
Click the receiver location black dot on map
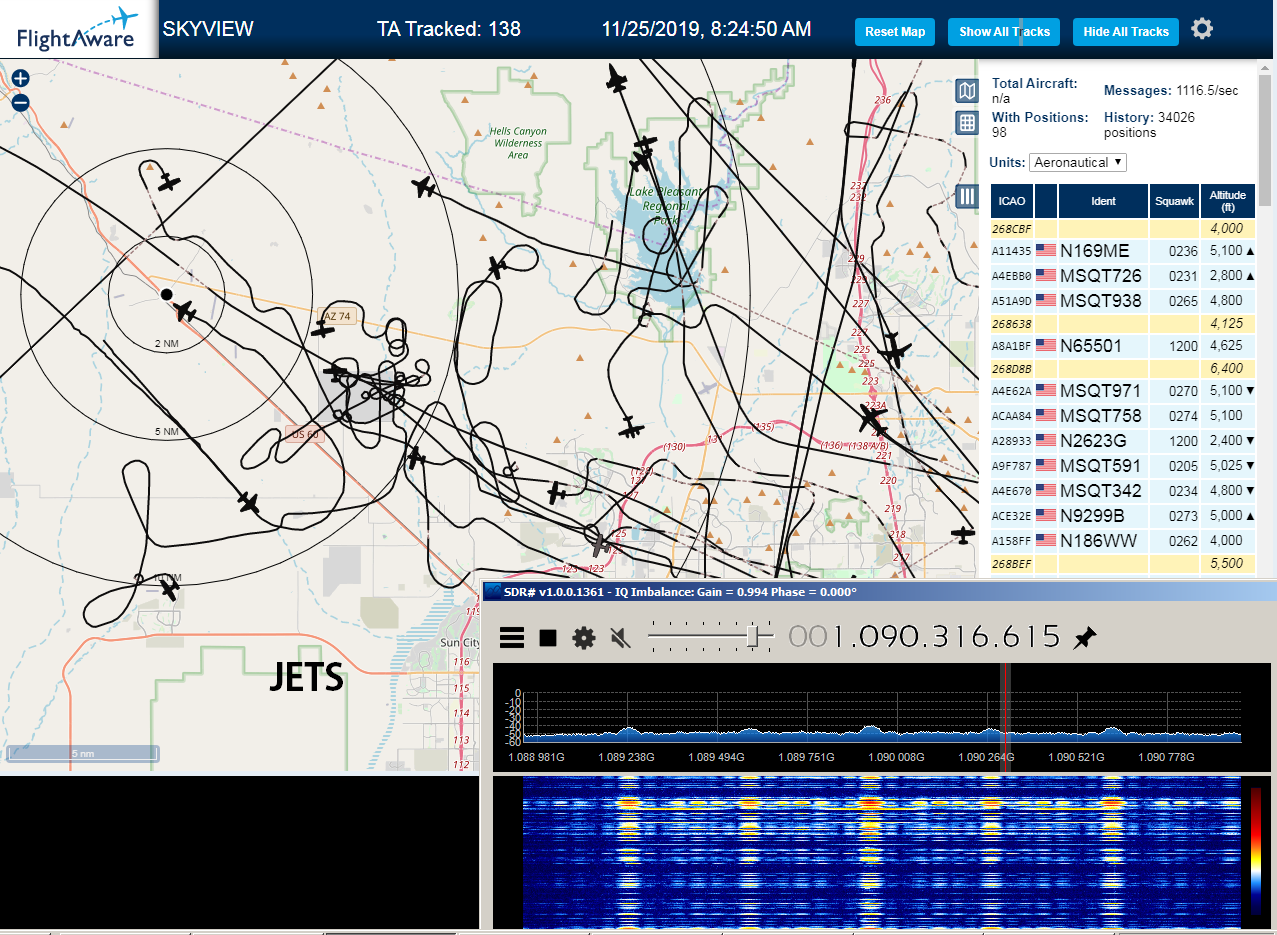click(166, 294)
